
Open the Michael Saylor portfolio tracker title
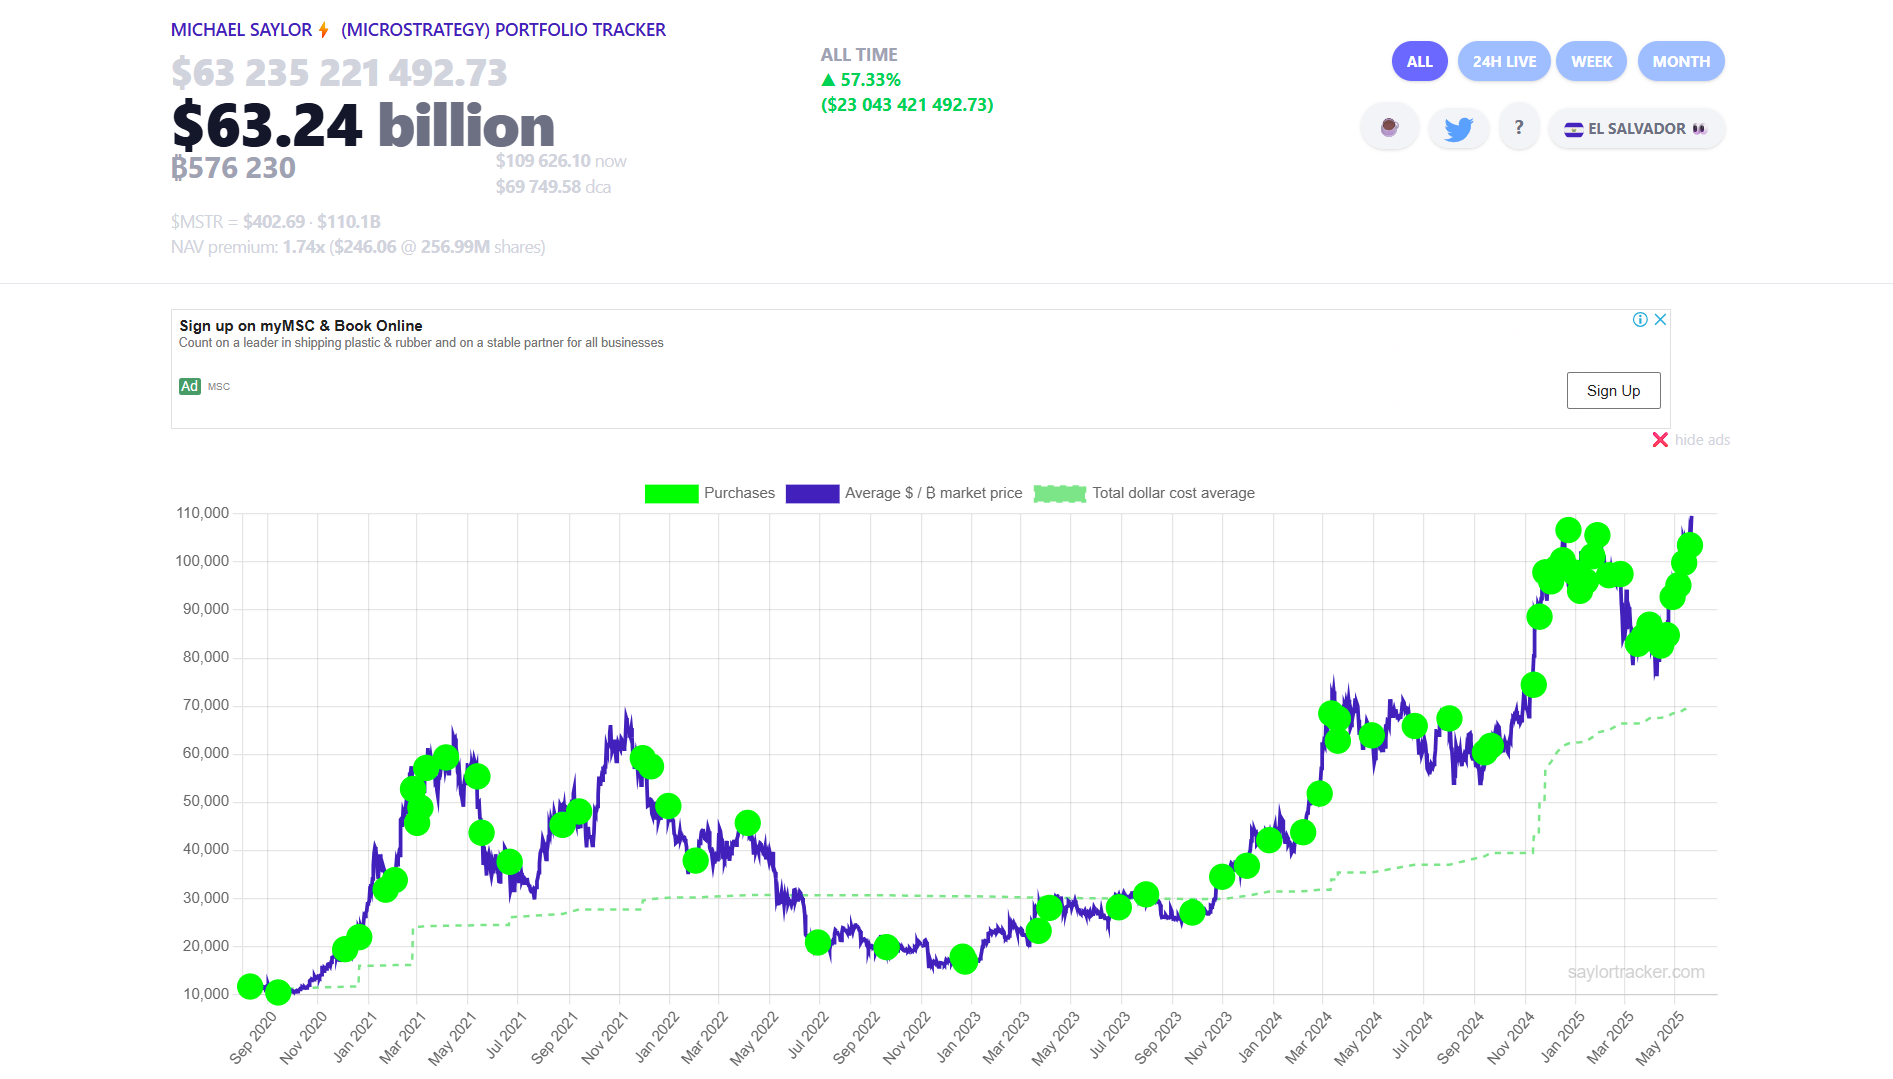click(x=418, y=30)
